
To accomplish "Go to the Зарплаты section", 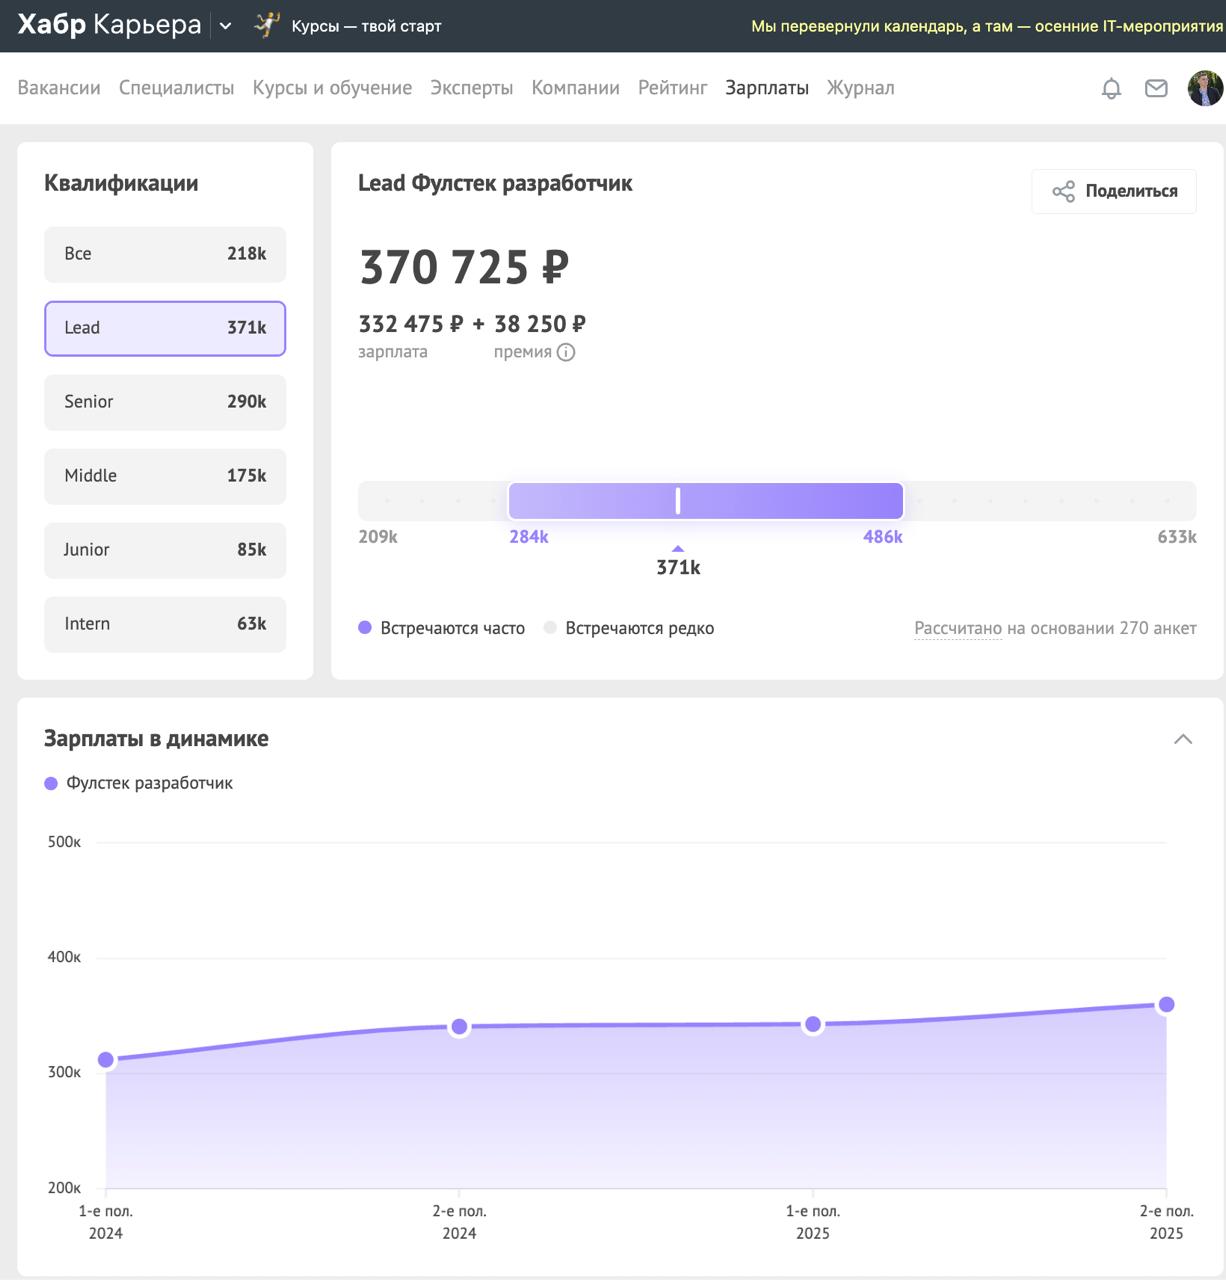I will (767, 88).
